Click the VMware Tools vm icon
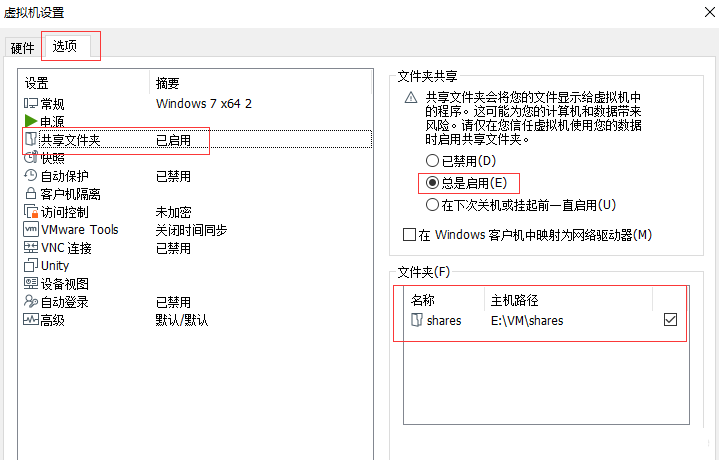Viewport: 719px width, 460px height. (x=31, y=229)
